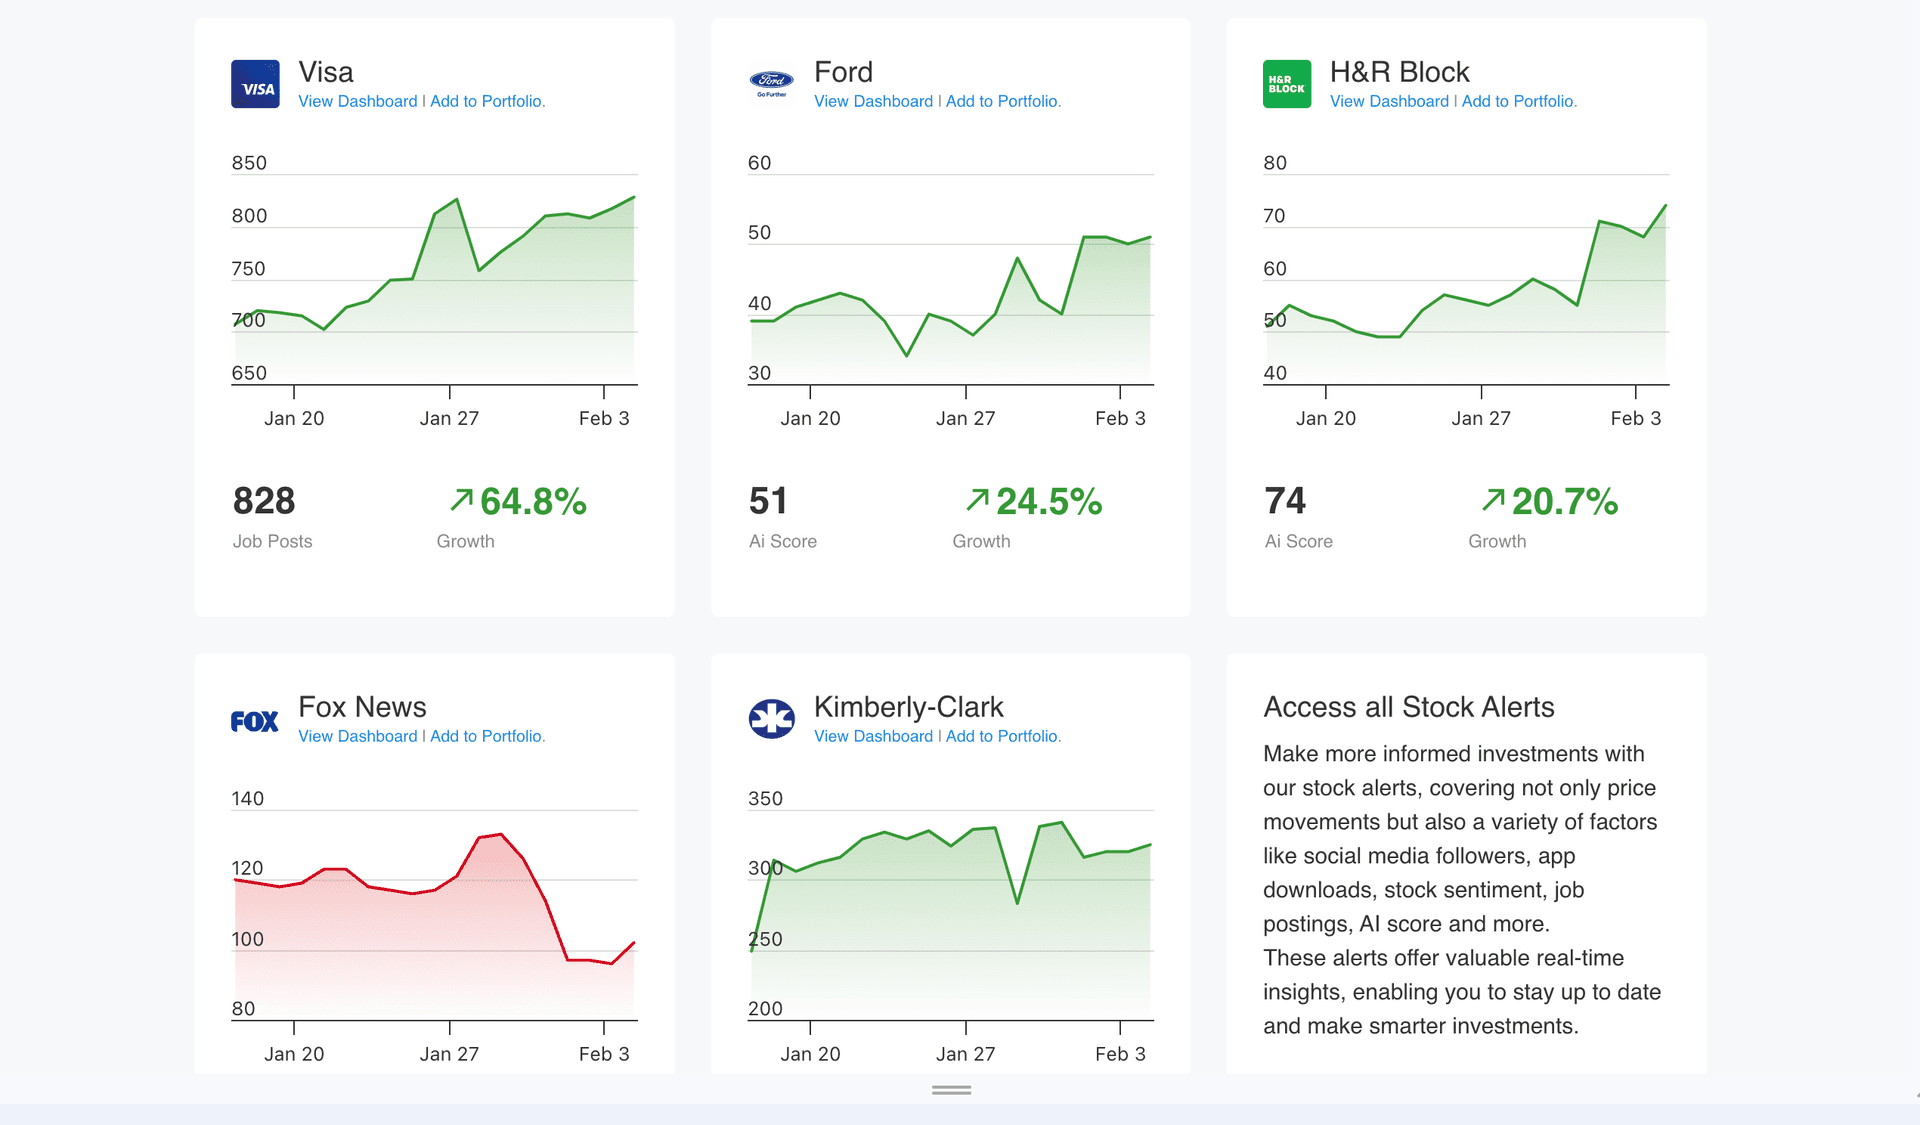Viewport: 1920px width, 1125px height.
Task: Open View Dashboard for Kimberly-Clark
Action: (873, 736)
